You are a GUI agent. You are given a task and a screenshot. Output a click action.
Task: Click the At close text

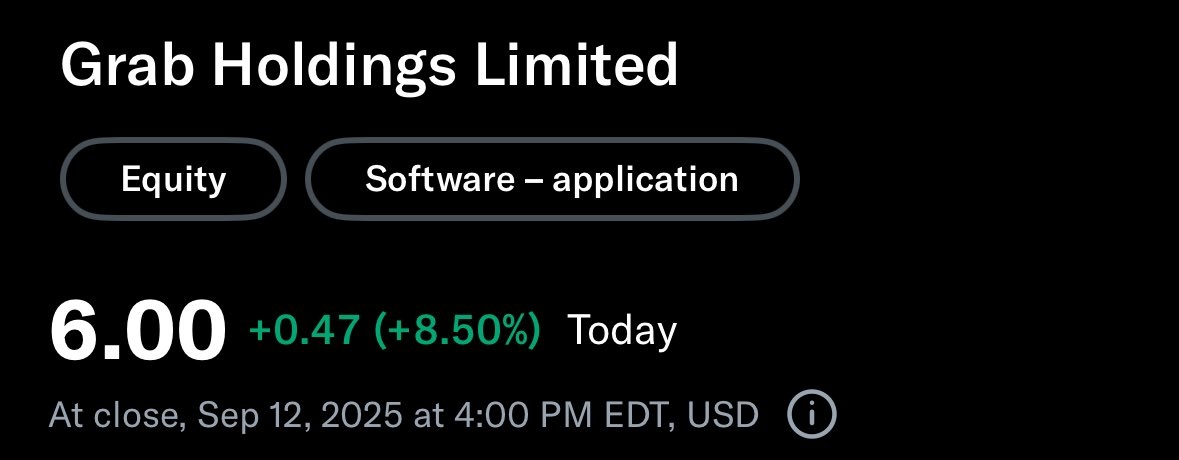pos(117,415)
